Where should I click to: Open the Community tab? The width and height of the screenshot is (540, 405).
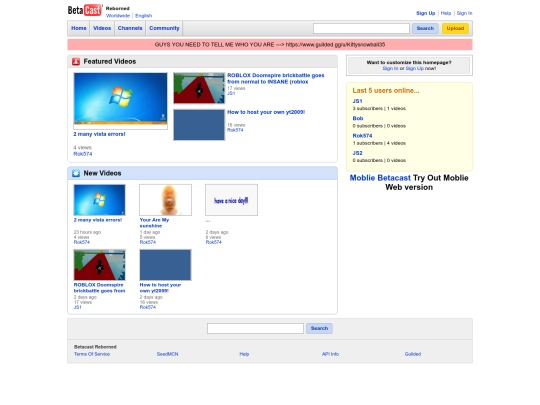(x=164, y=28)
